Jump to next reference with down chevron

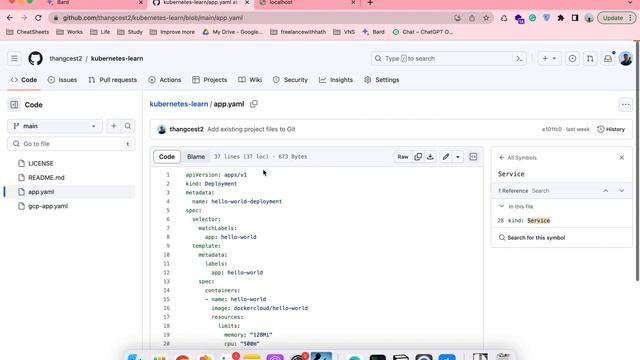621,191
